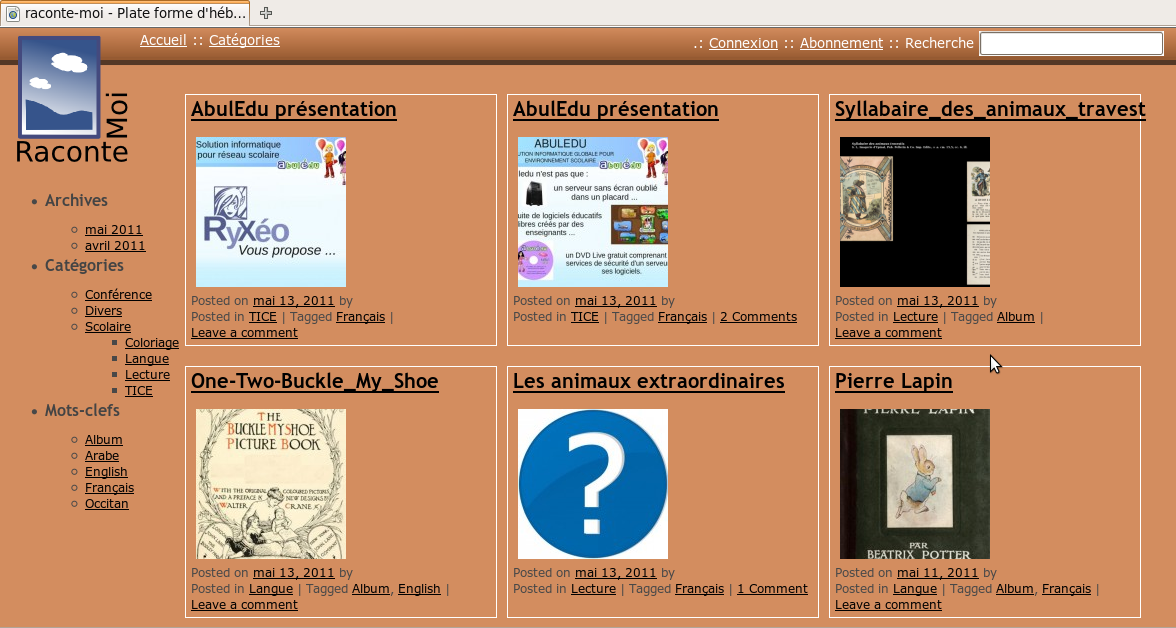1176x628 pixels.
Task: Leave a comment on One-Two-Buckle_My_Shoe post
Action: (x=244, y=605)
